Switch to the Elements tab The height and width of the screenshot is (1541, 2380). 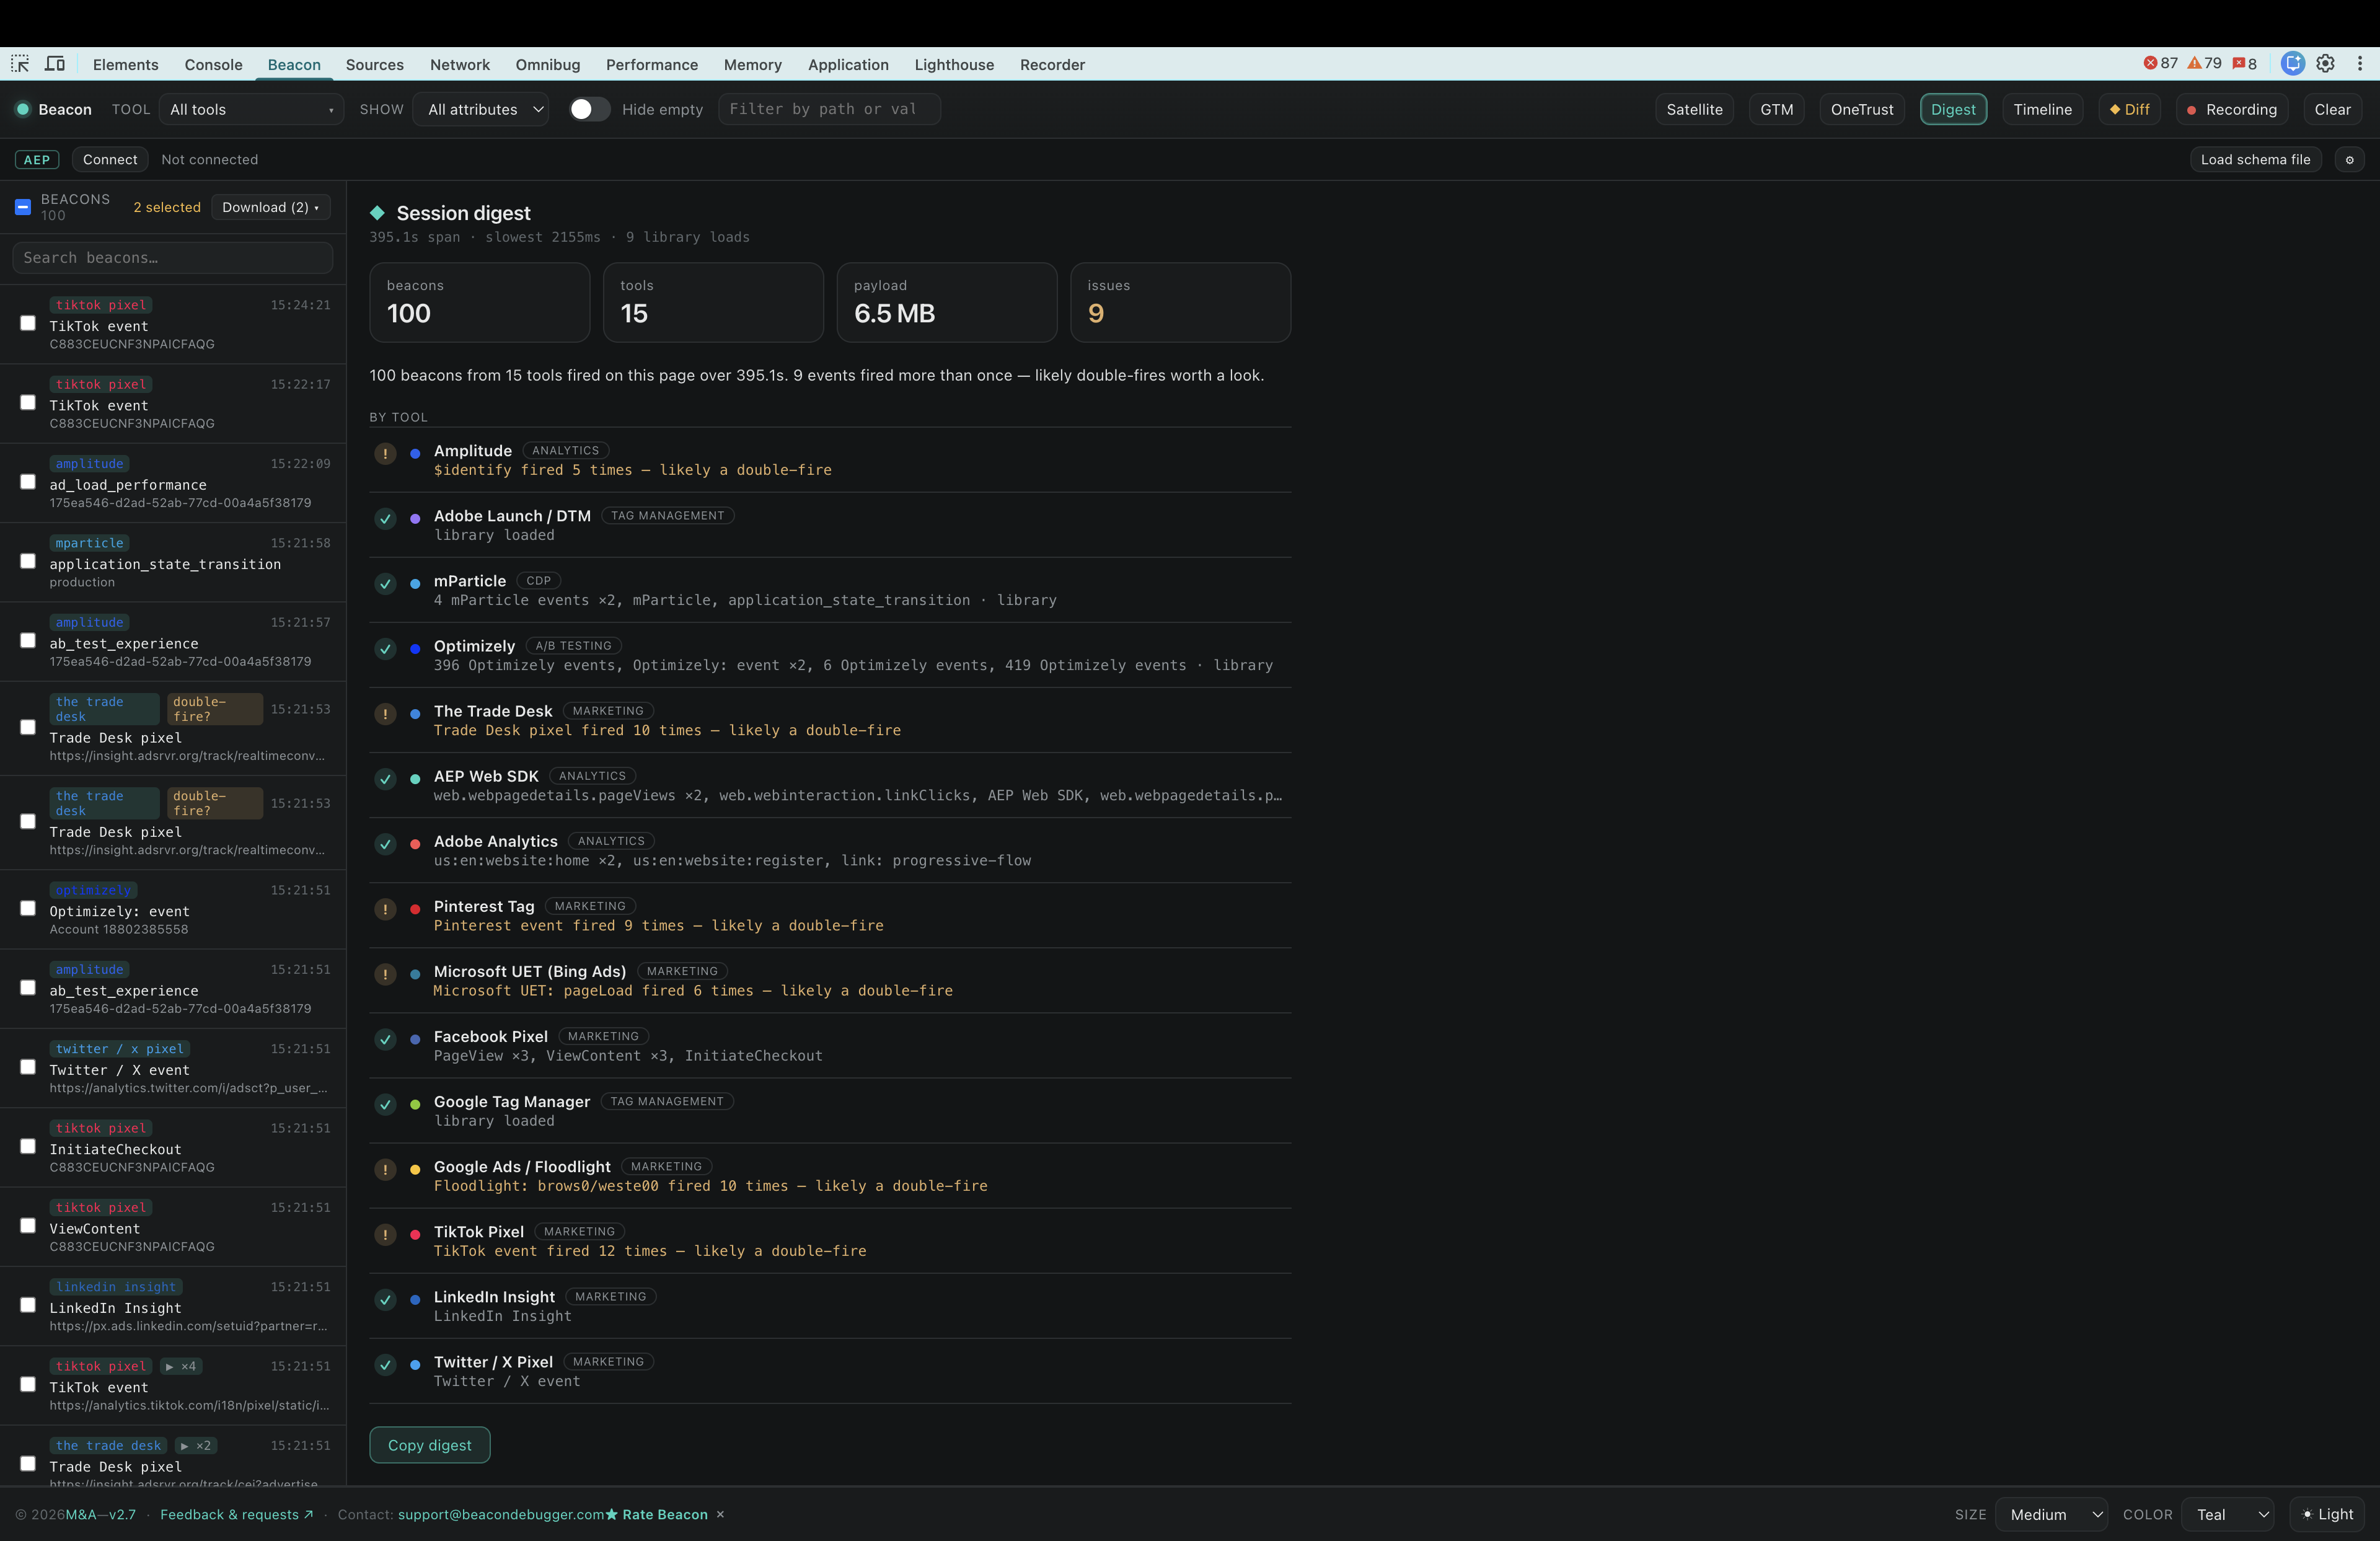point(126,65)
